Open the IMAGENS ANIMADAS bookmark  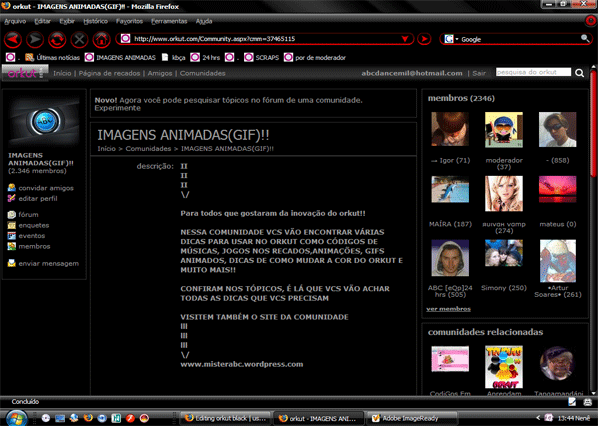point(121,58)
